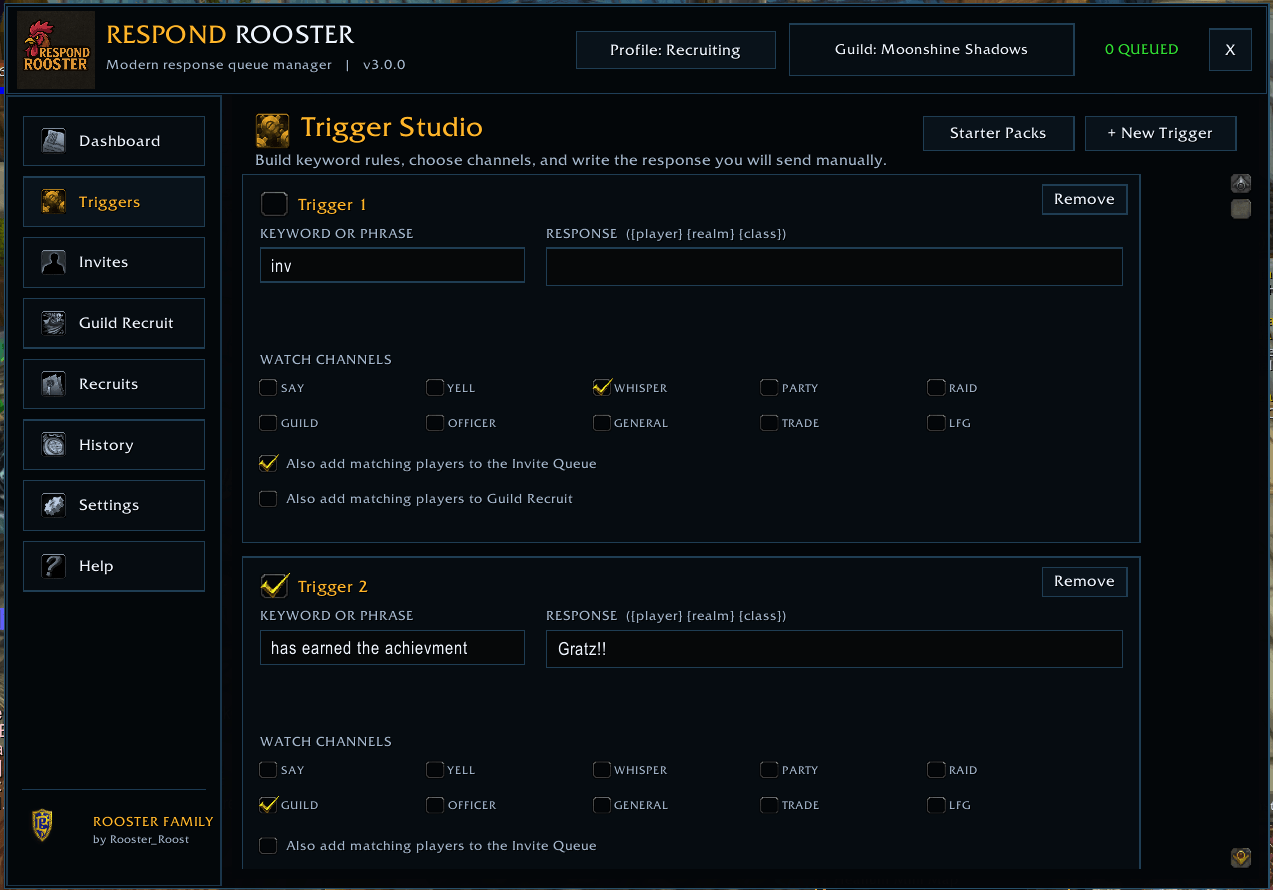The image size is (1273, 890).
Task: Open Starter Packs
Action: click(x=998, y=133)
